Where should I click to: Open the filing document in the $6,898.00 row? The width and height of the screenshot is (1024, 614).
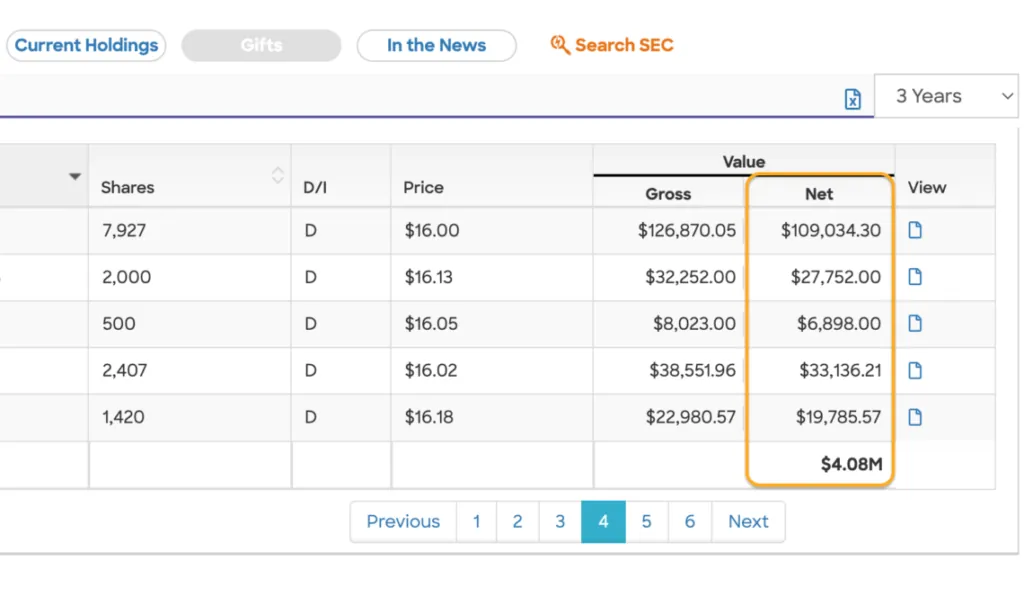915,323
